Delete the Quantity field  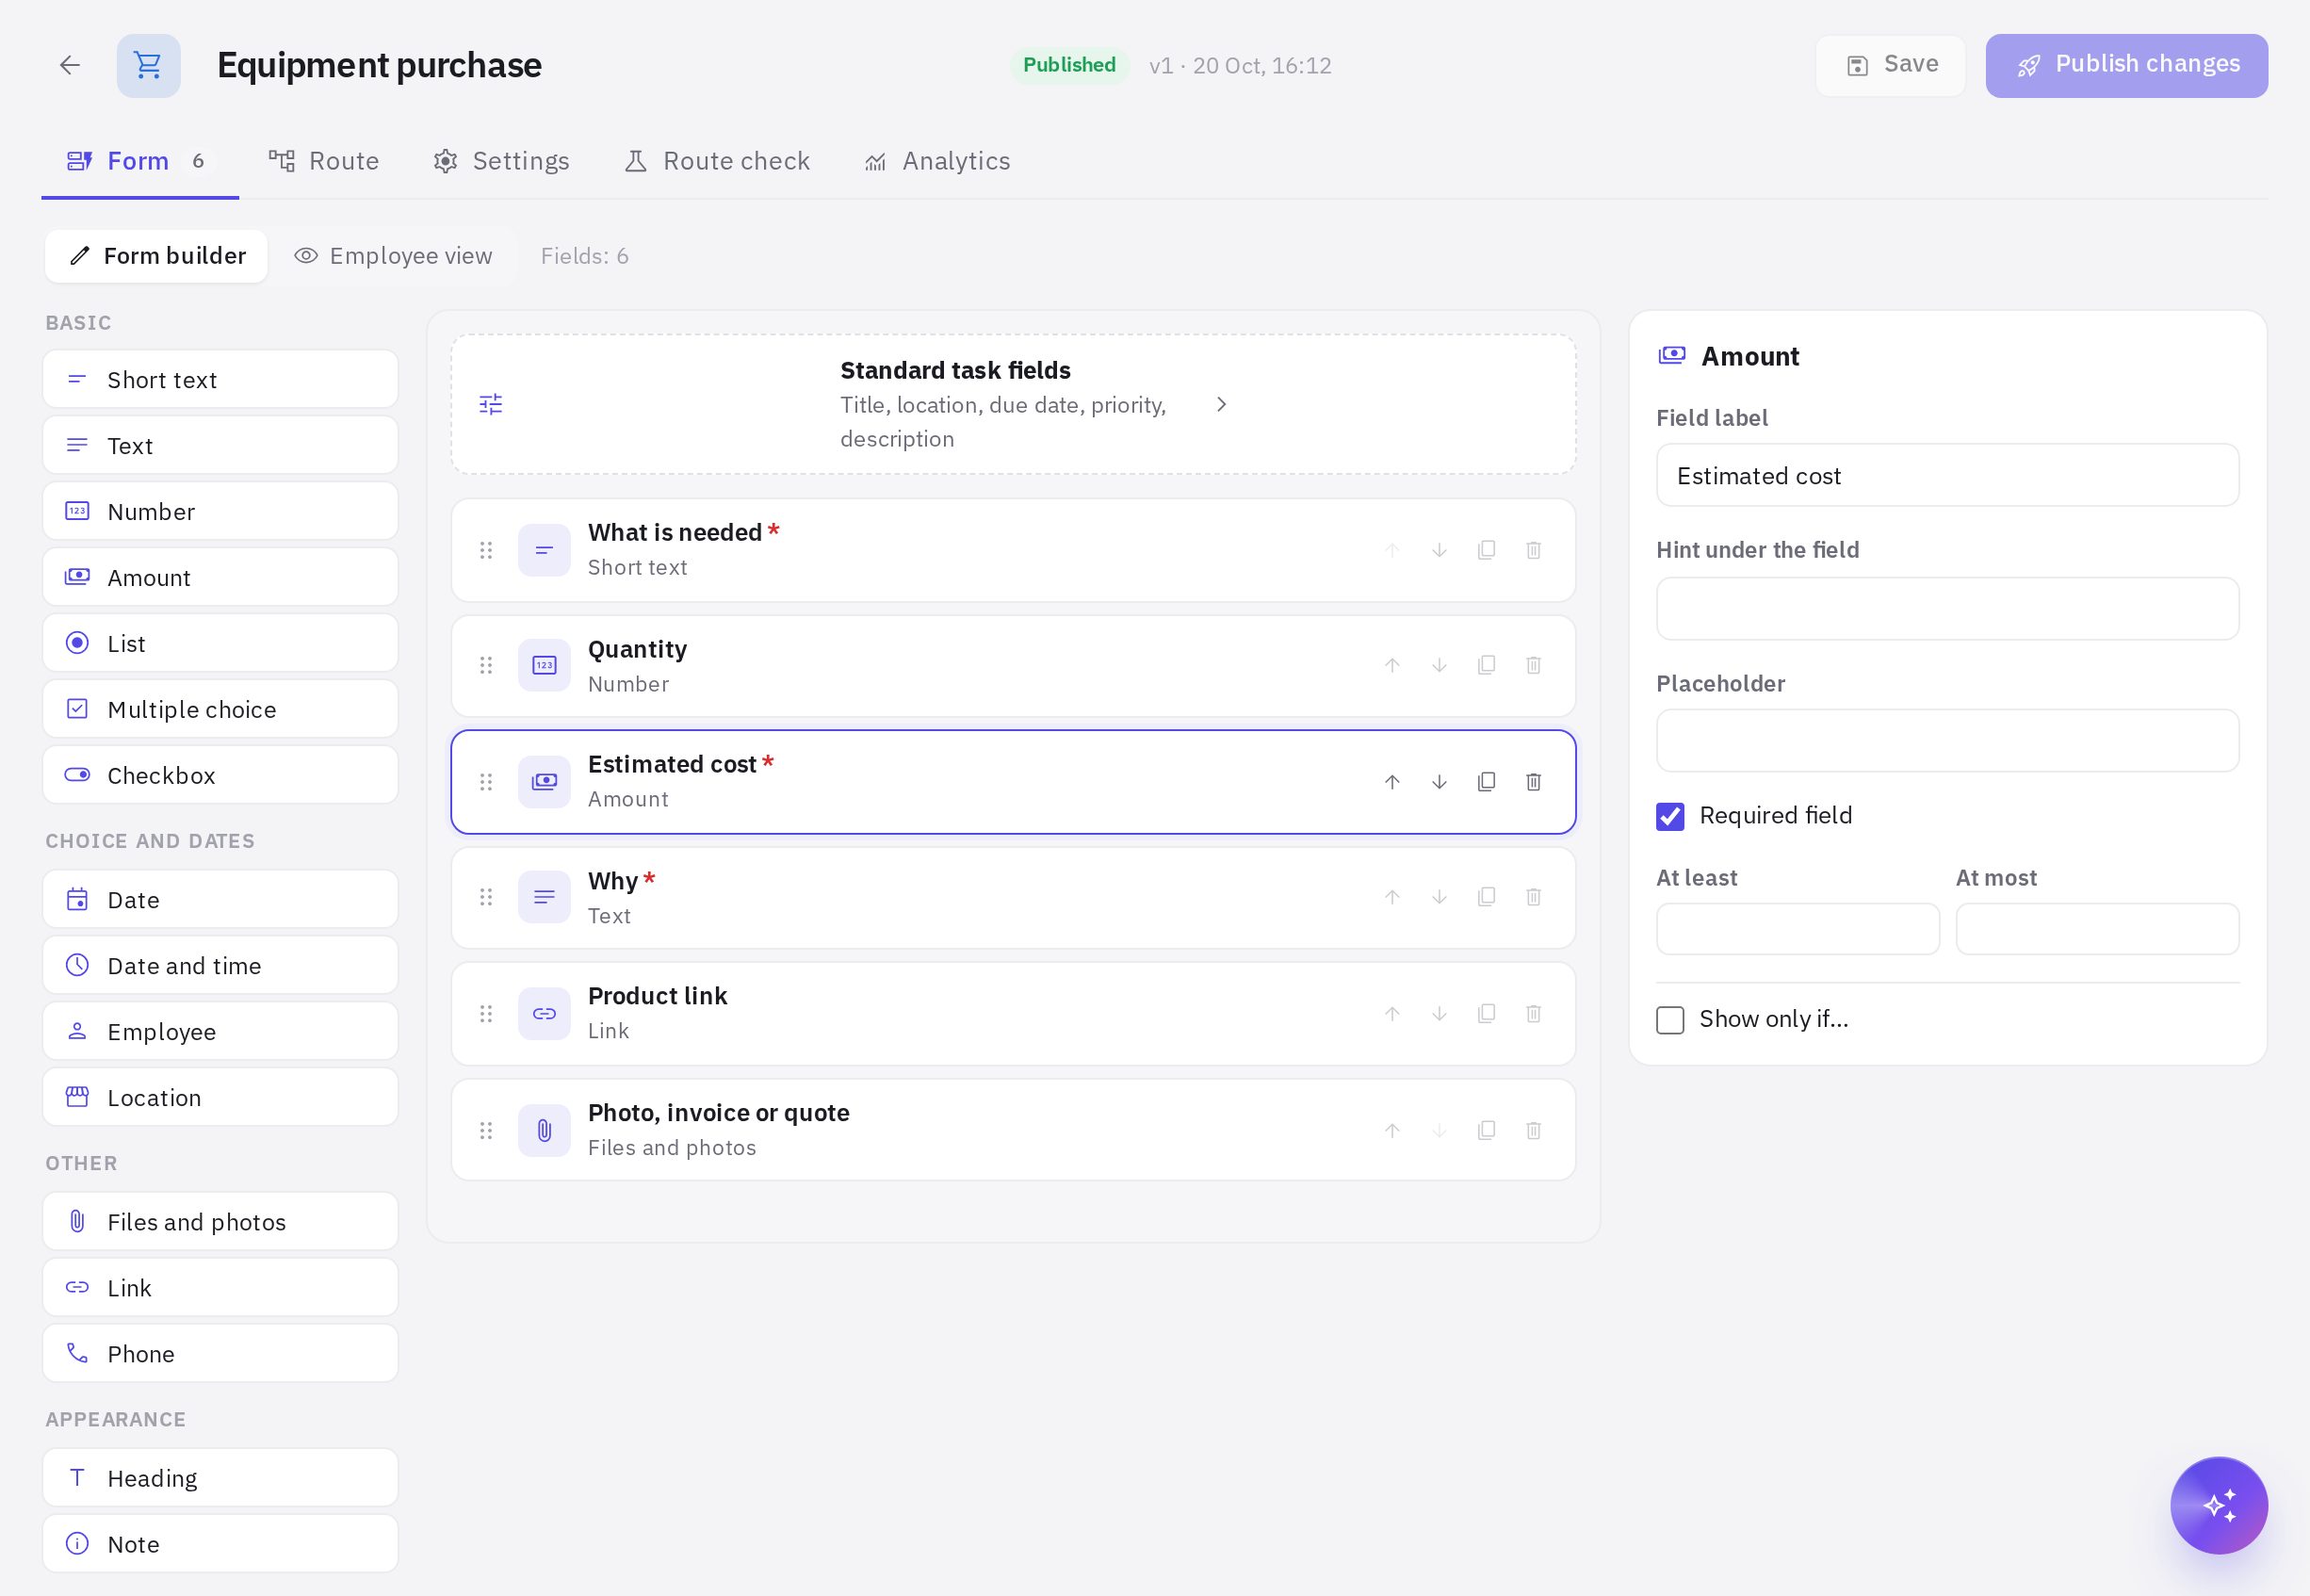pyautogui.click(x=1533, y=665)
